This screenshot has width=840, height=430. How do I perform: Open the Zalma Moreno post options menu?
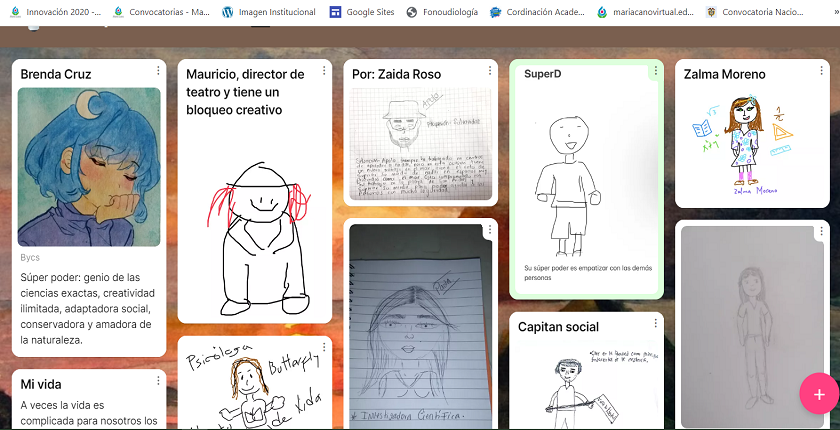pyautogui.click(x=821, y=70)
